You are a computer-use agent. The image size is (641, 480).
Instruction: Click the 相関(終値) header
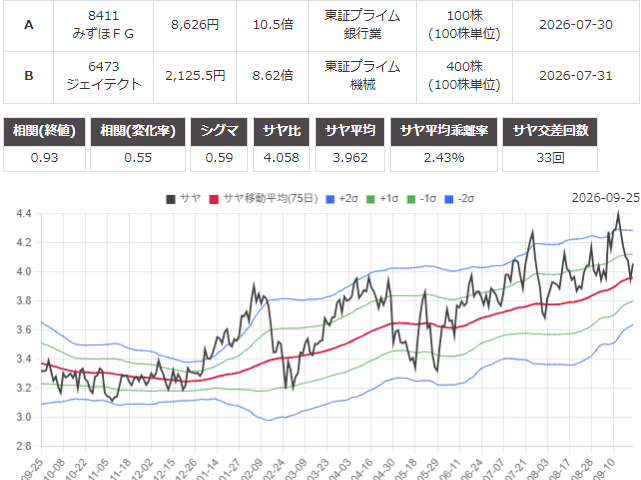tap(44, 131)
